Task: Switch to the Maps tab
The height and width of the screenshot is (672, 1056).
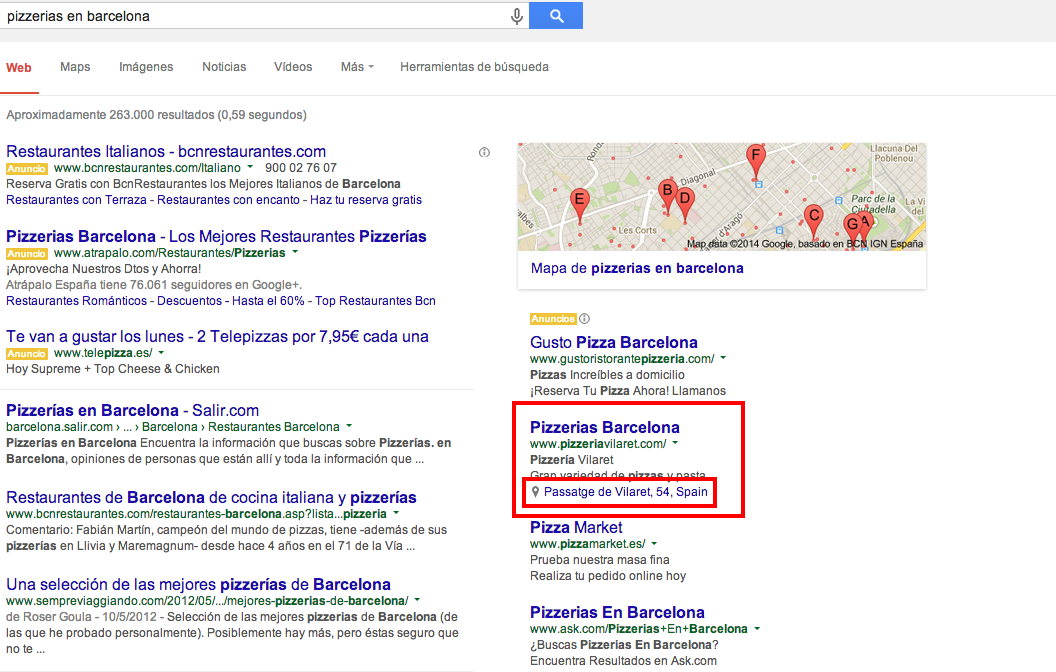Action: [x=75, y=67]
